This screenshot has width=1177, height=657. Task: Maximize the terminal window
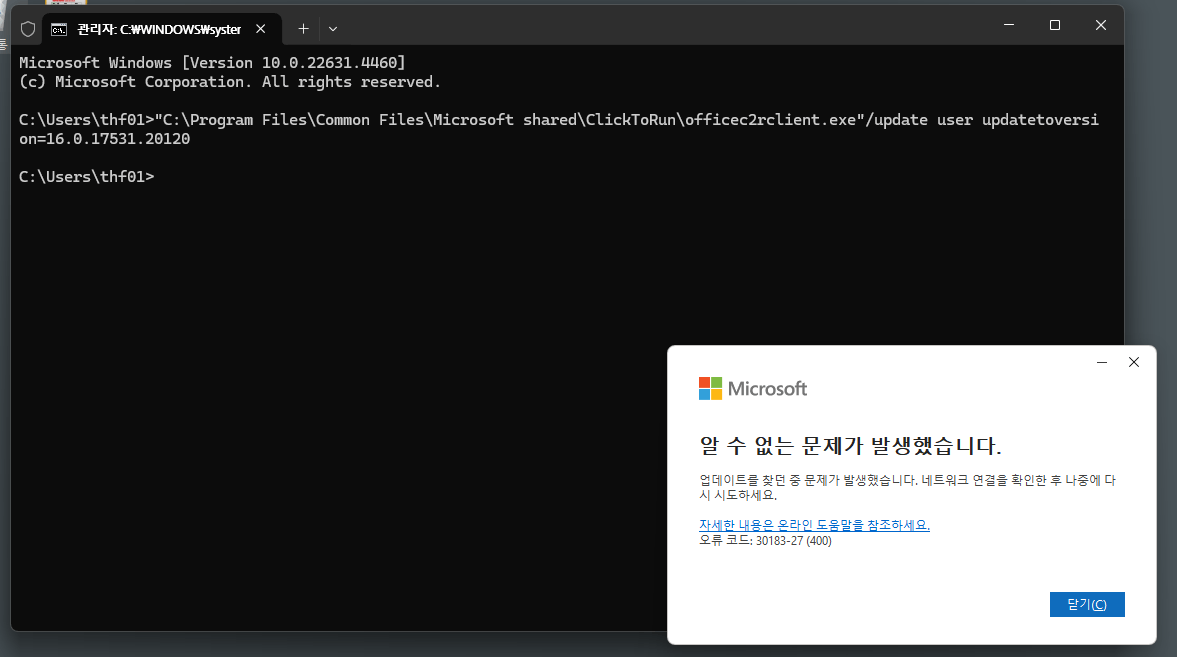(1055, 25)
